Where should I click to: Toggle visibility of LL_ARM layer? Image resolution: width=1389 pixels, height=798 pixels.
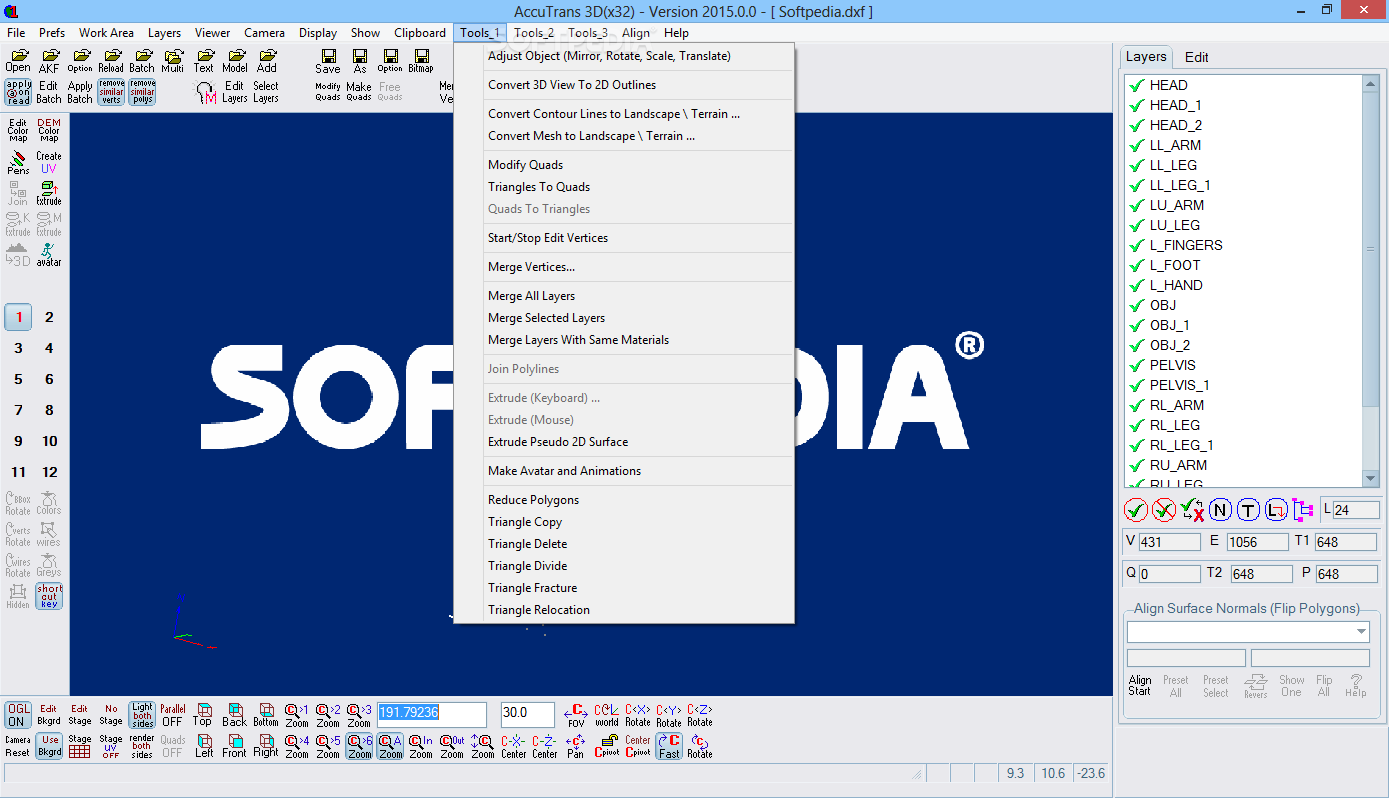(x=1136, y=145)
